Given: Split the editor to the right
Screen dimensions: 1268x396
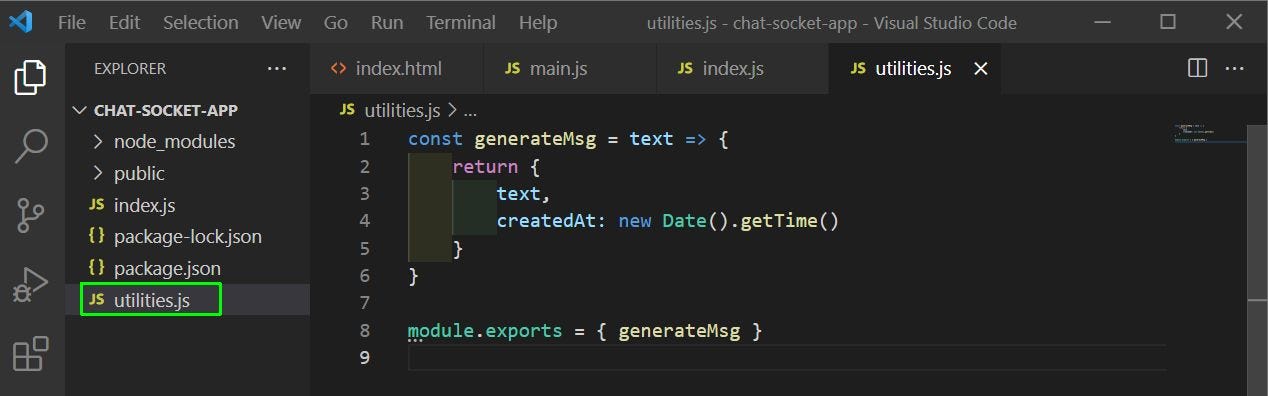Looking at the screenshot, I should coord(1197,68).
